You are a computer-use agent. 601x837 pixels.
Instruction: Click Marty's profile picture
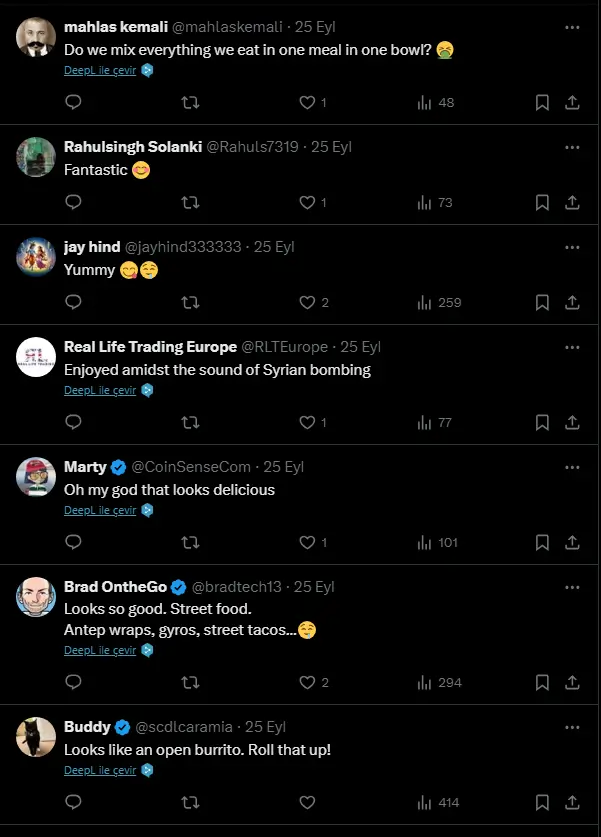[x=36, y=476]
